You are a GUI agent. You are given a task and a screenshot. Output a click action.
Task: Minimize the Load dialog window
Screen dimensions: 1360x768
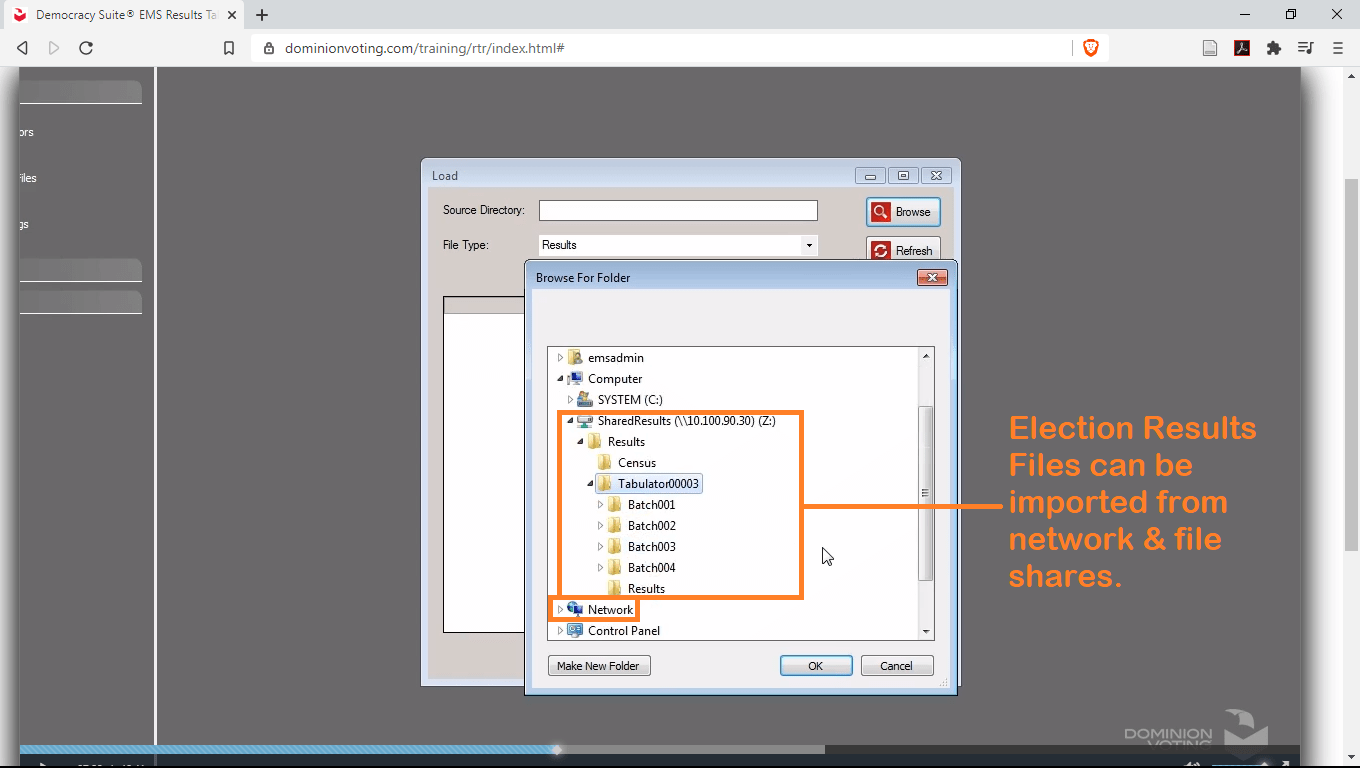(870, 176)
